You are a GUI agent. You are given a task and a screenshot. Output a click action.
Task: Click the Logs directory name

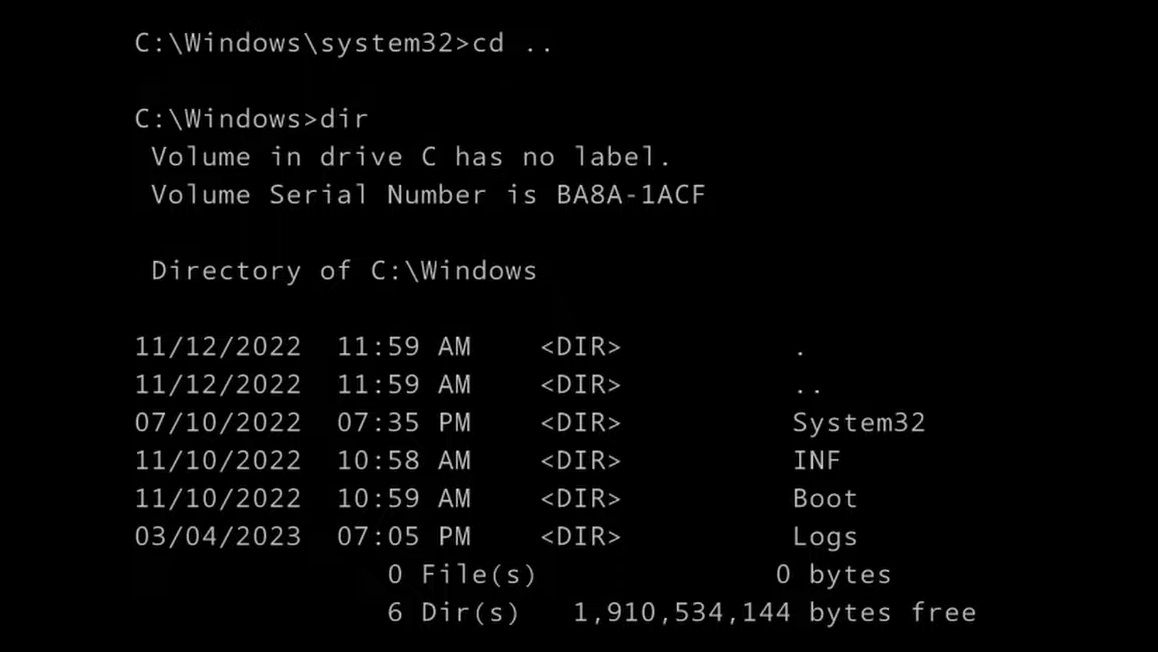[x=824, y=537]
